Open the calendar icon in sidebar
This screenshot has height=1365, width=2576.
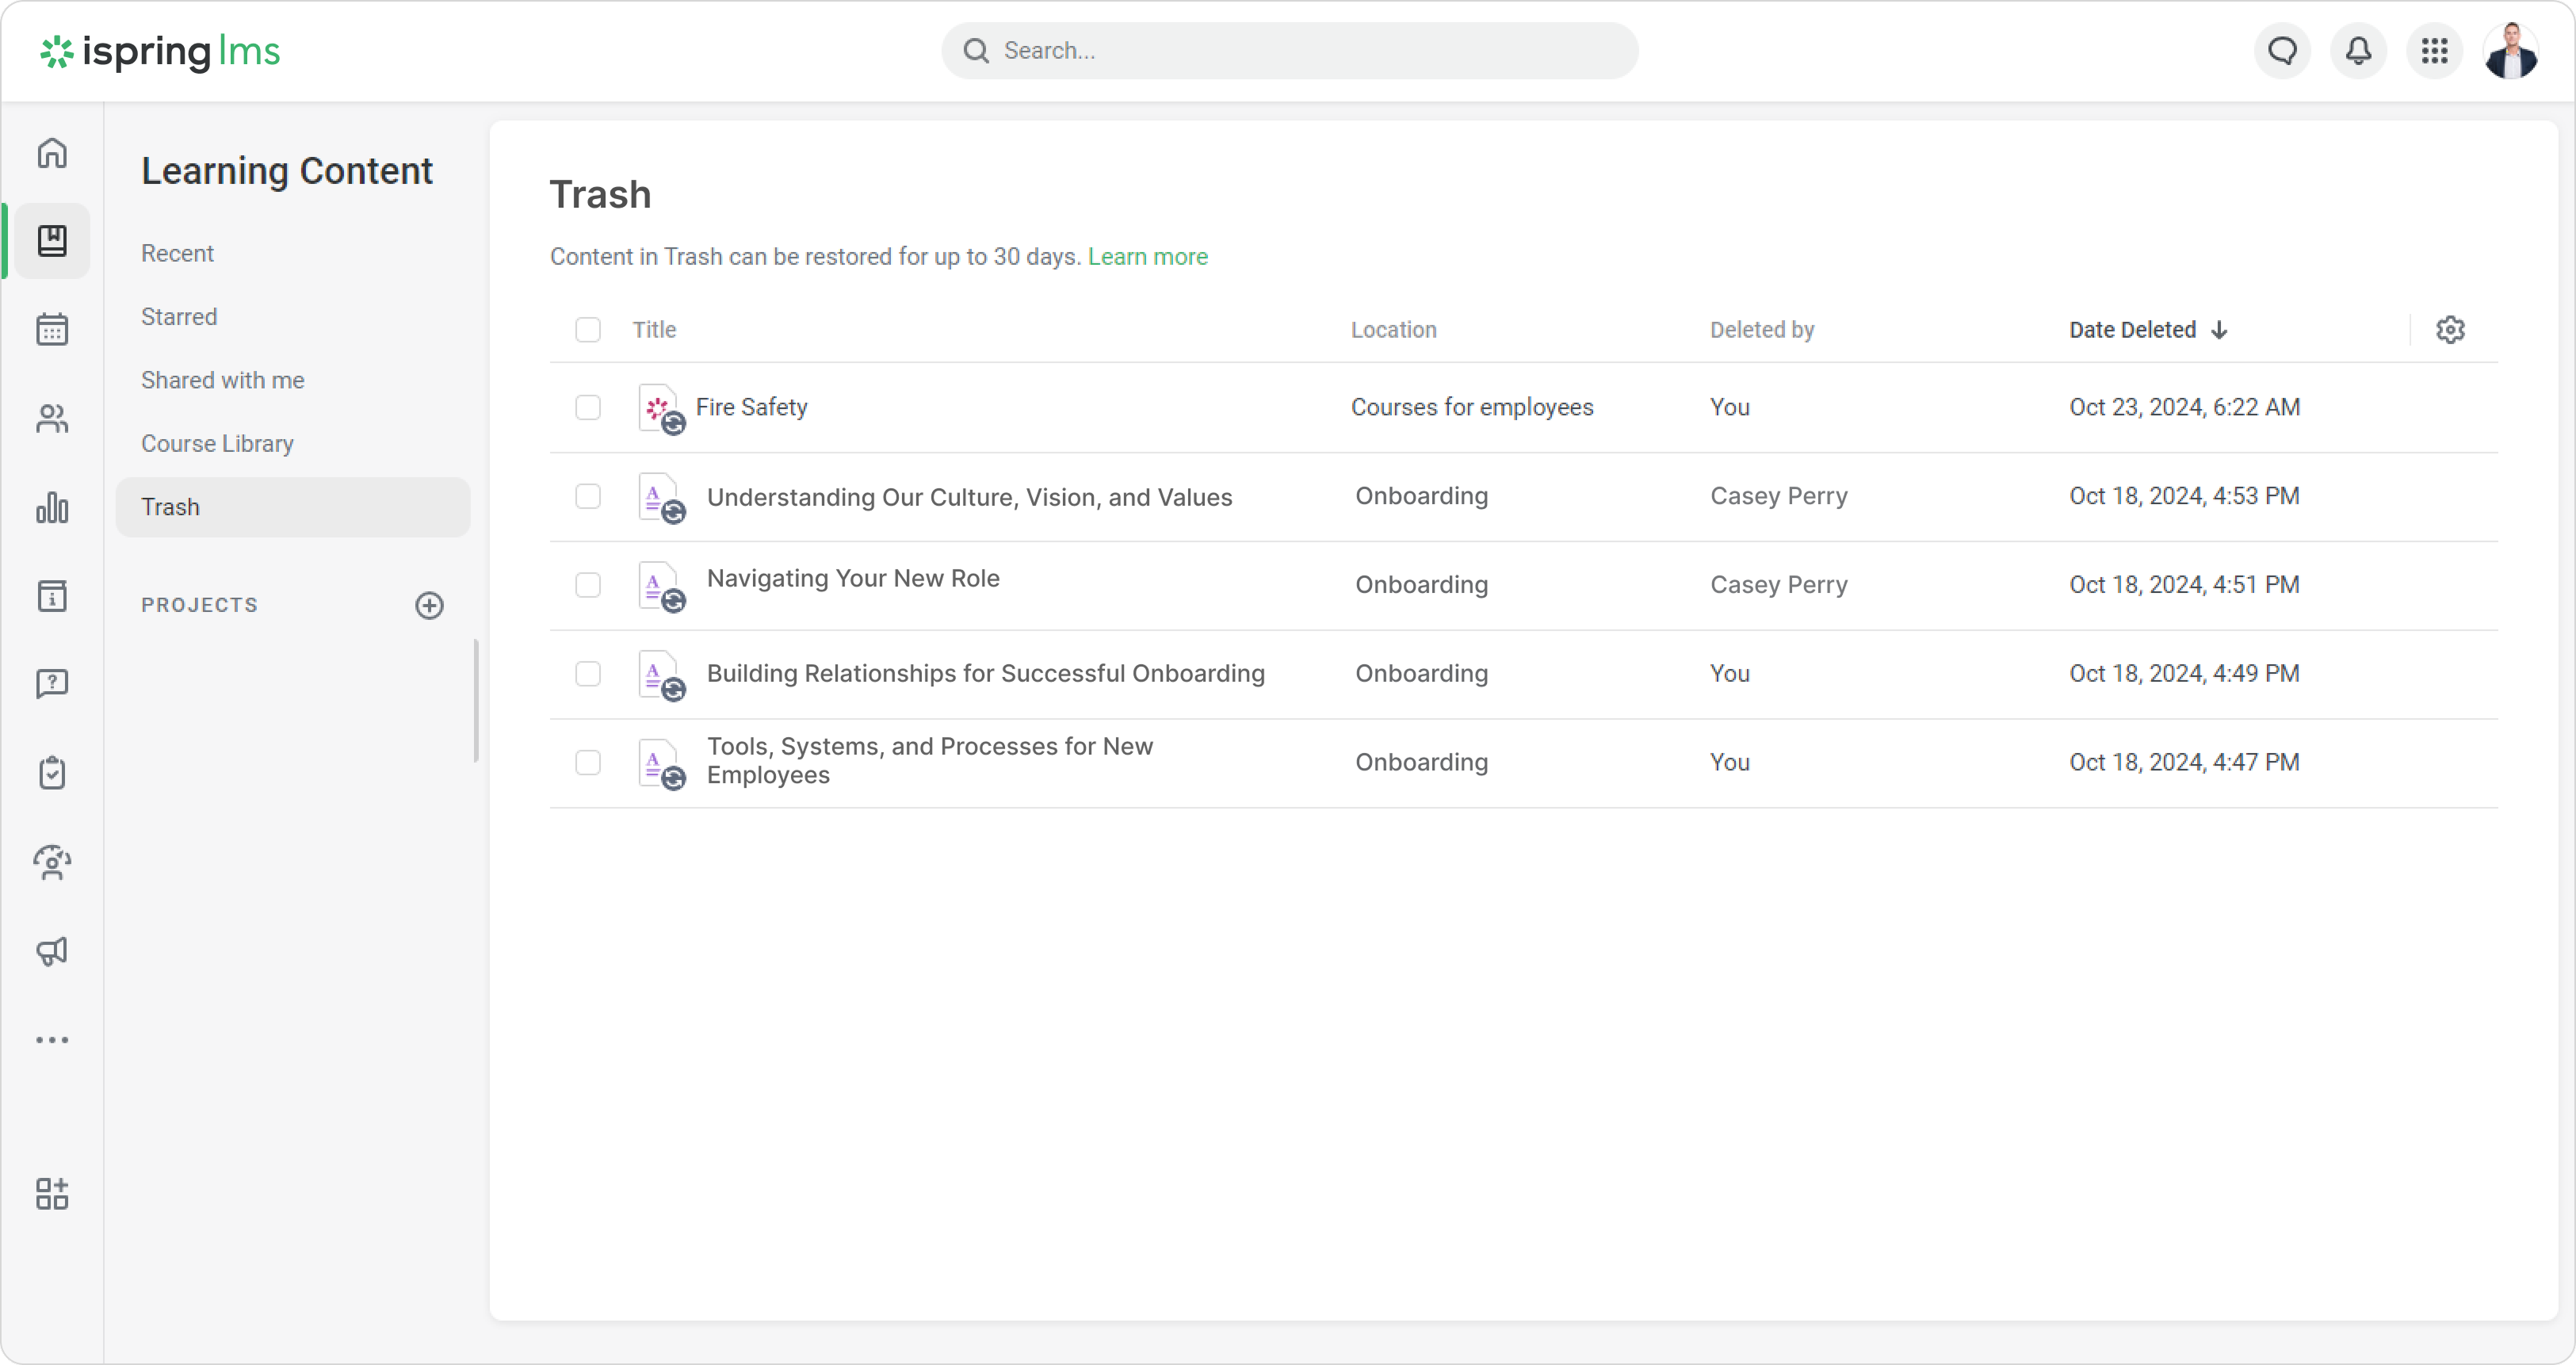(x=52, y=329)
